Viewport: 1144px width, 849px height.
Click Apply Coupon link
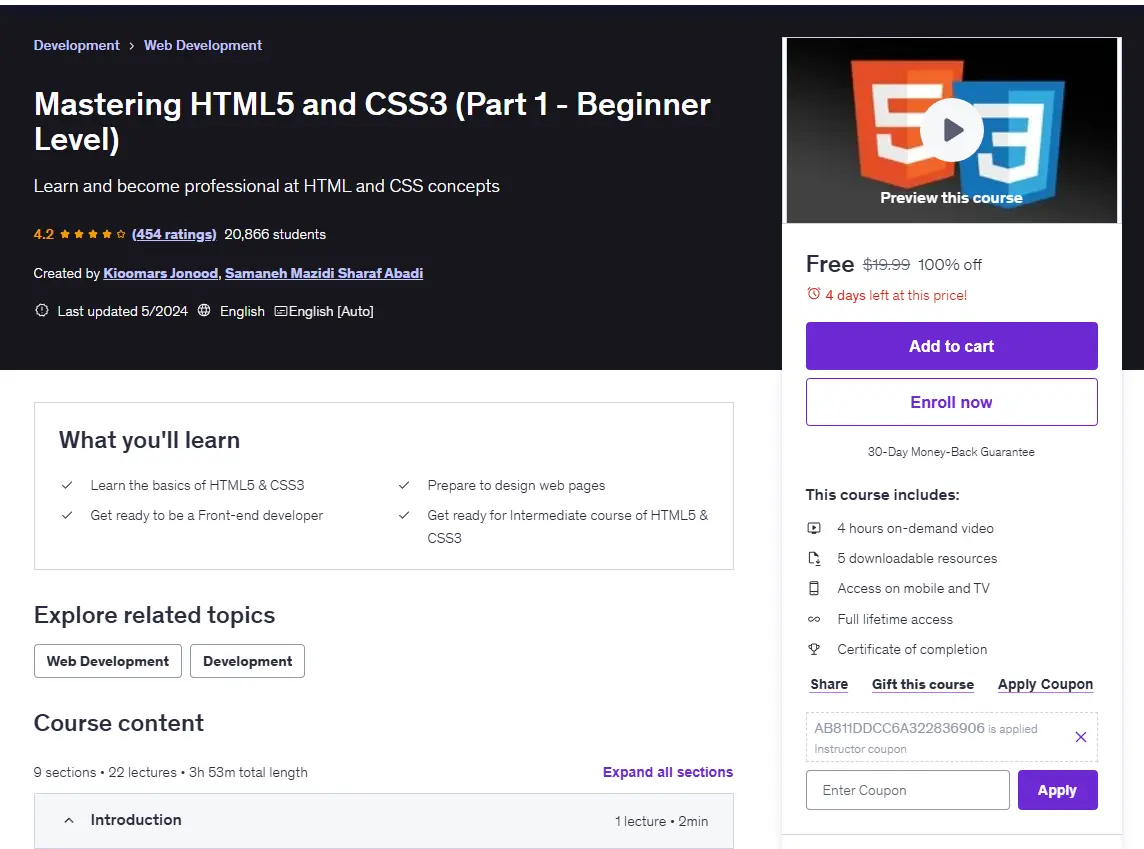pos(1046,684)
